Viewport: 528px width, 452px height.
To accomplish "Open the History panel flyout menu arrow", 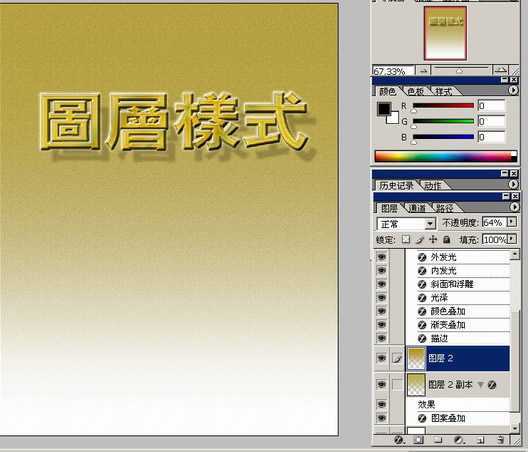I will click(513, 184).
